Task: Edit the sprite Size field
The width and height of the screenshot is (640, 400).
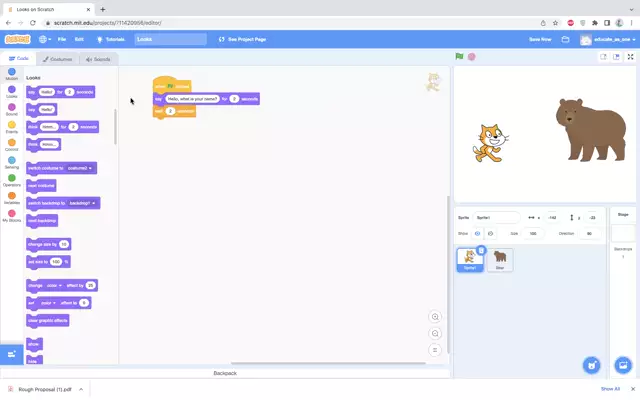Action: pyautogui.click(x=533, y=233)
